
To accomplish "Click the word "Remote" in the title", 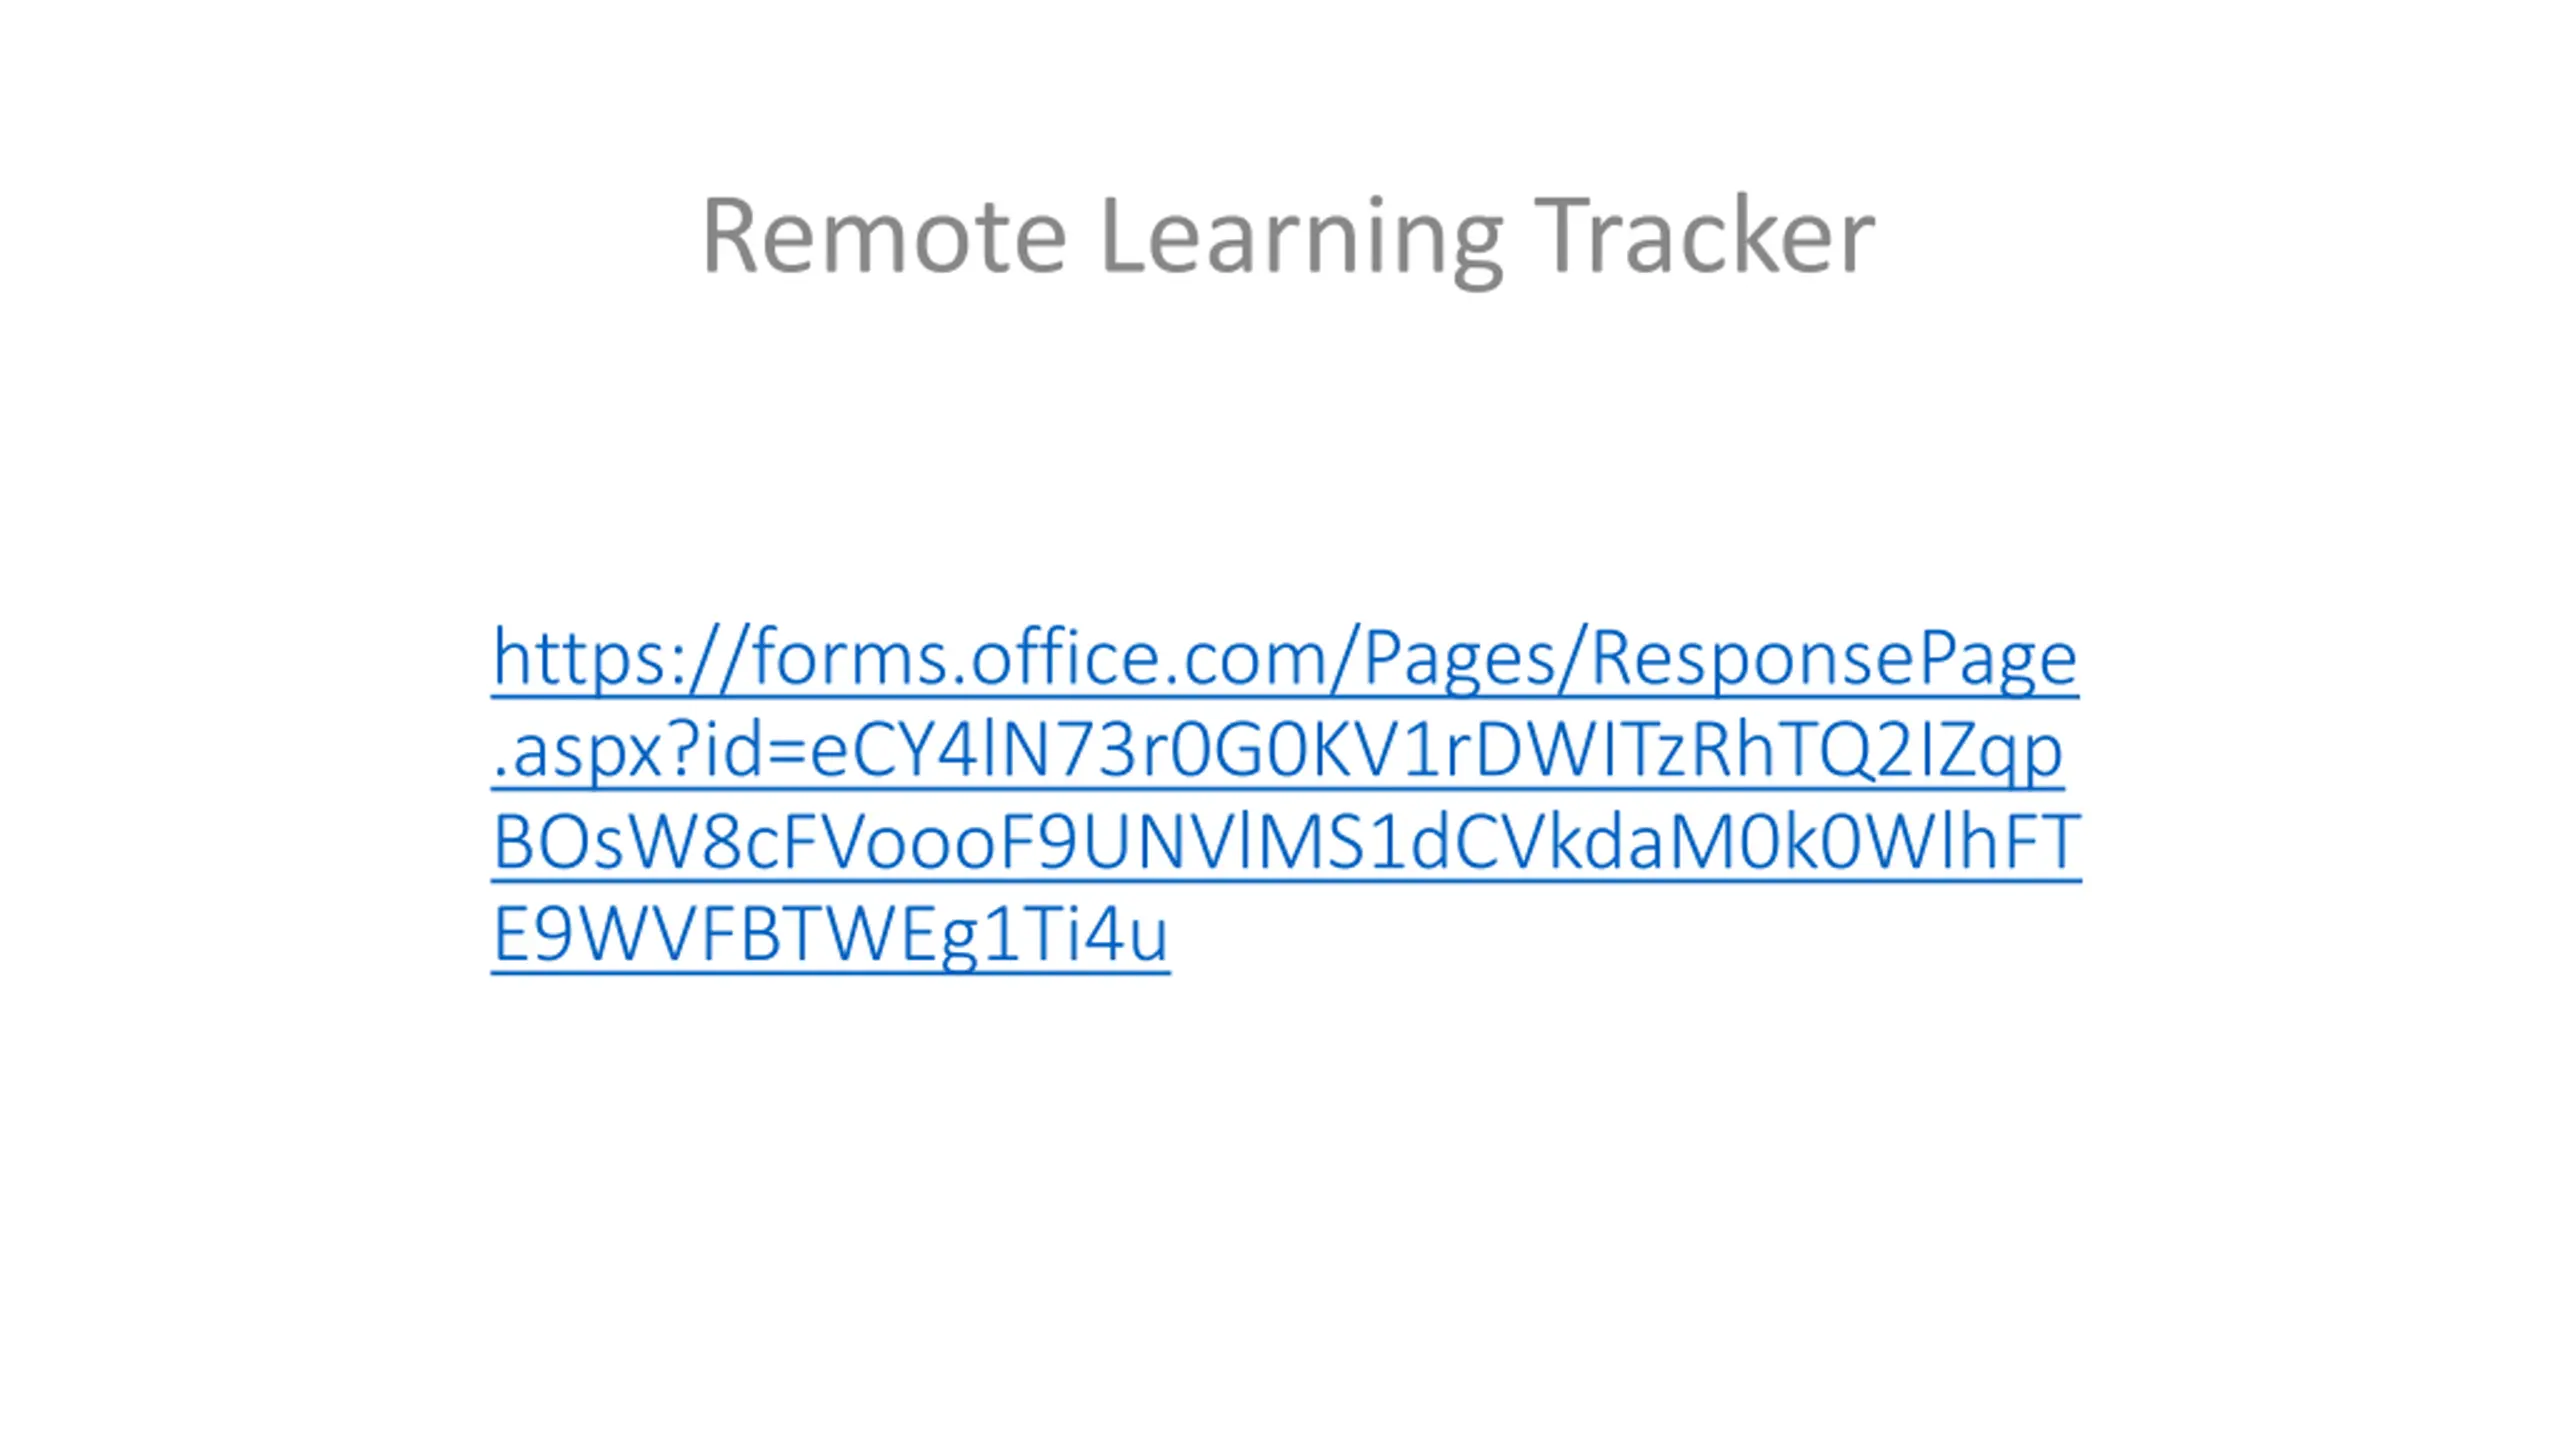I will (884, 236).
